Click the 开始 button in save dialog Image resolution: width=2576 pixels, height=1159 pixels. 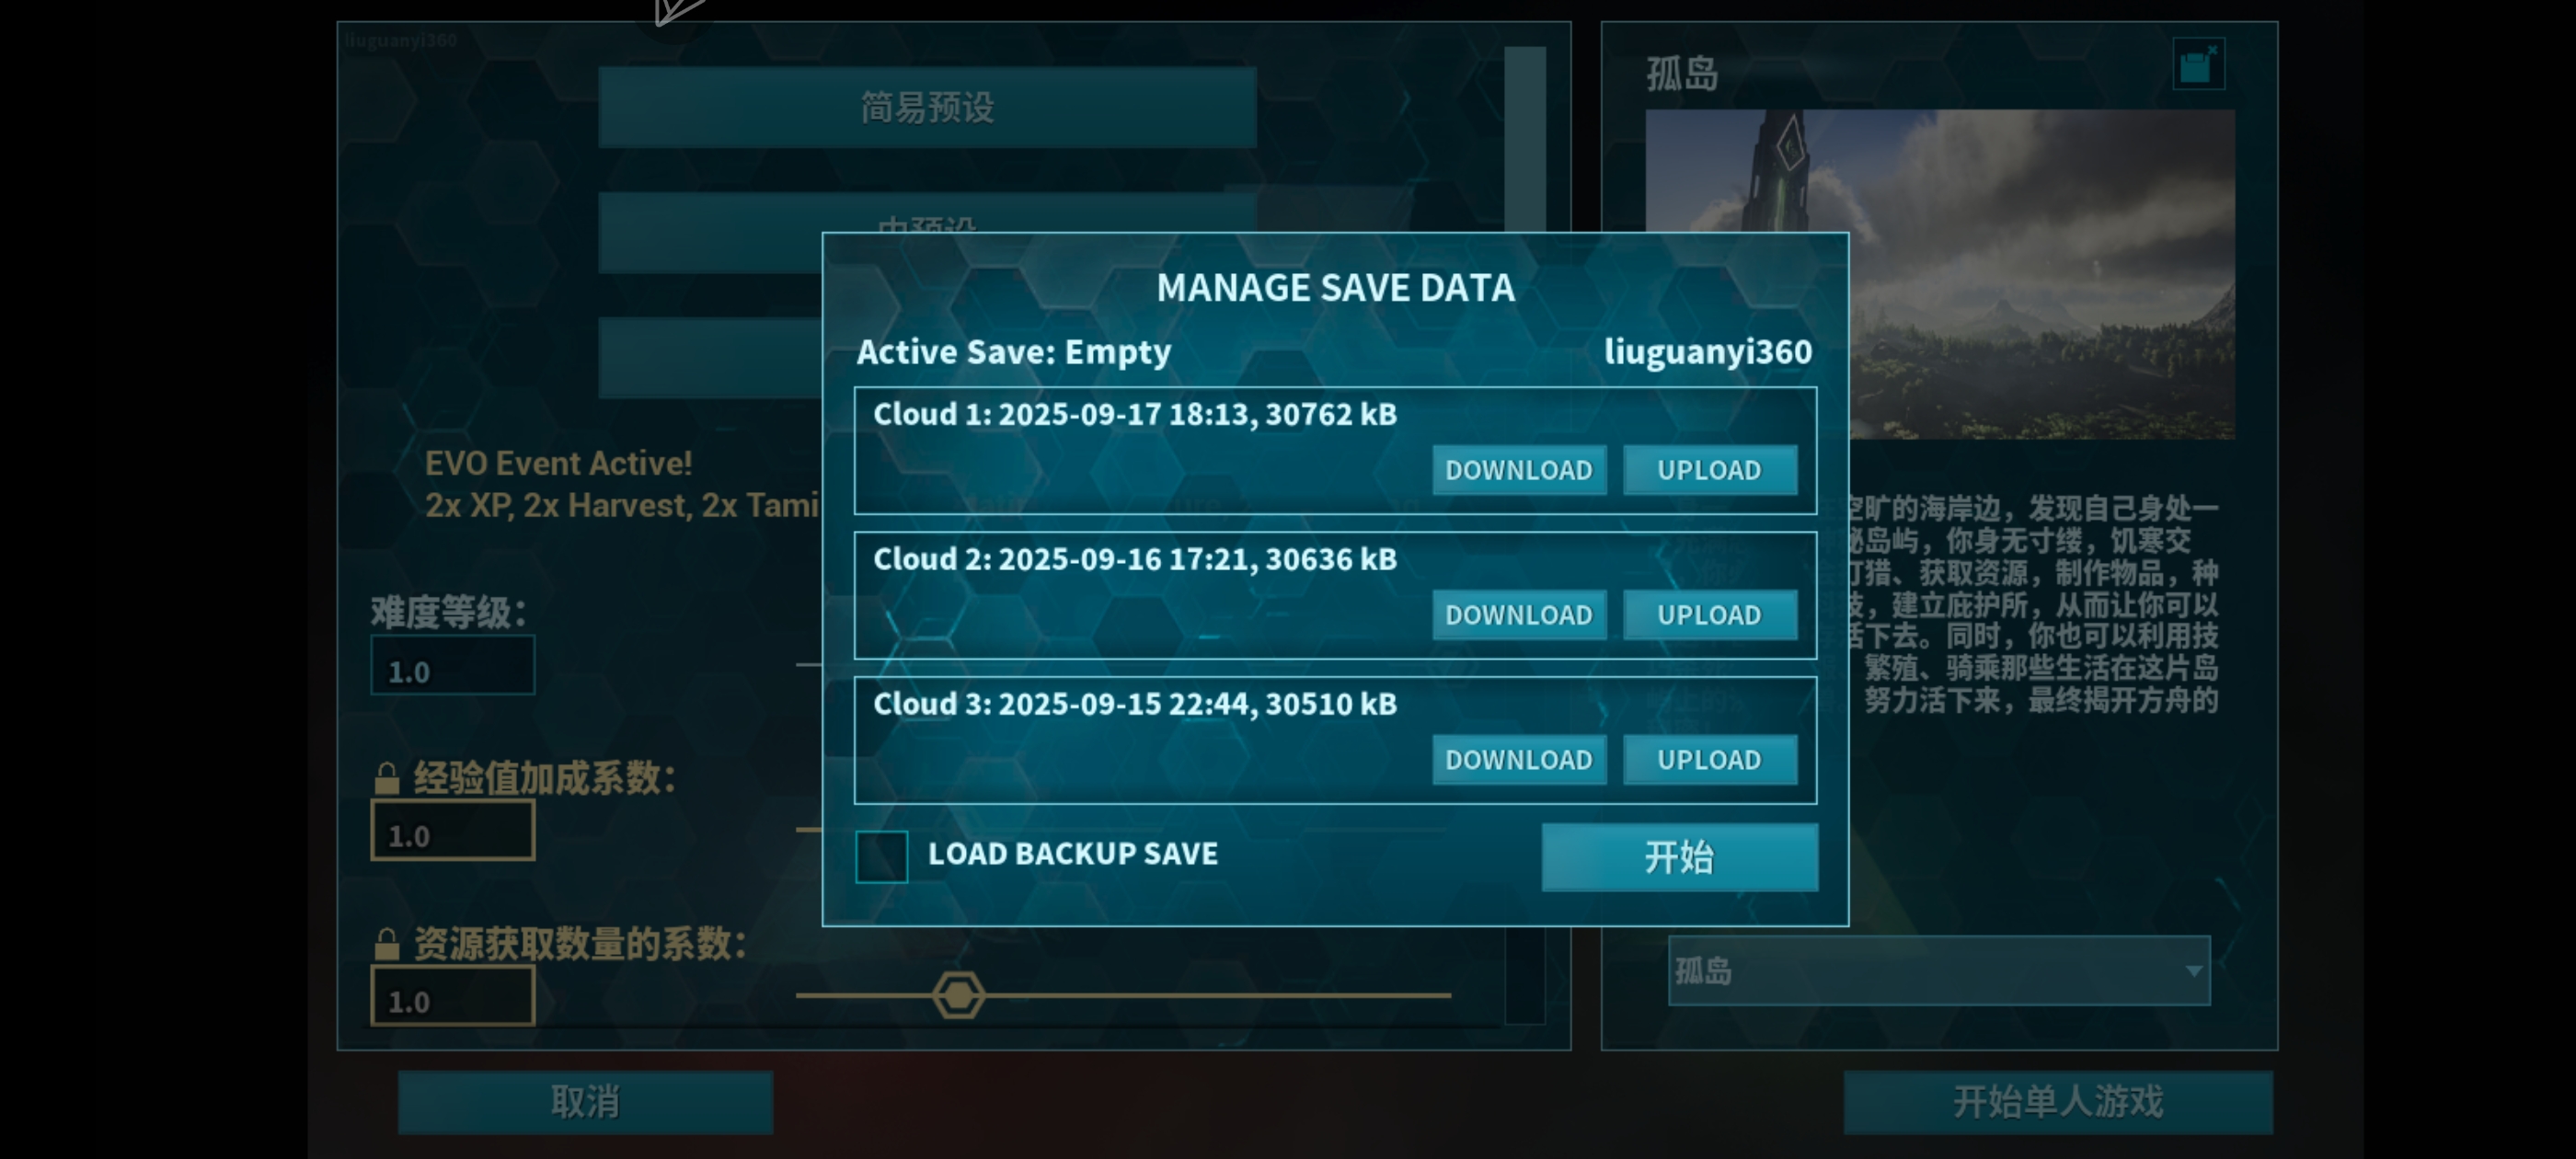[1679, 857]
